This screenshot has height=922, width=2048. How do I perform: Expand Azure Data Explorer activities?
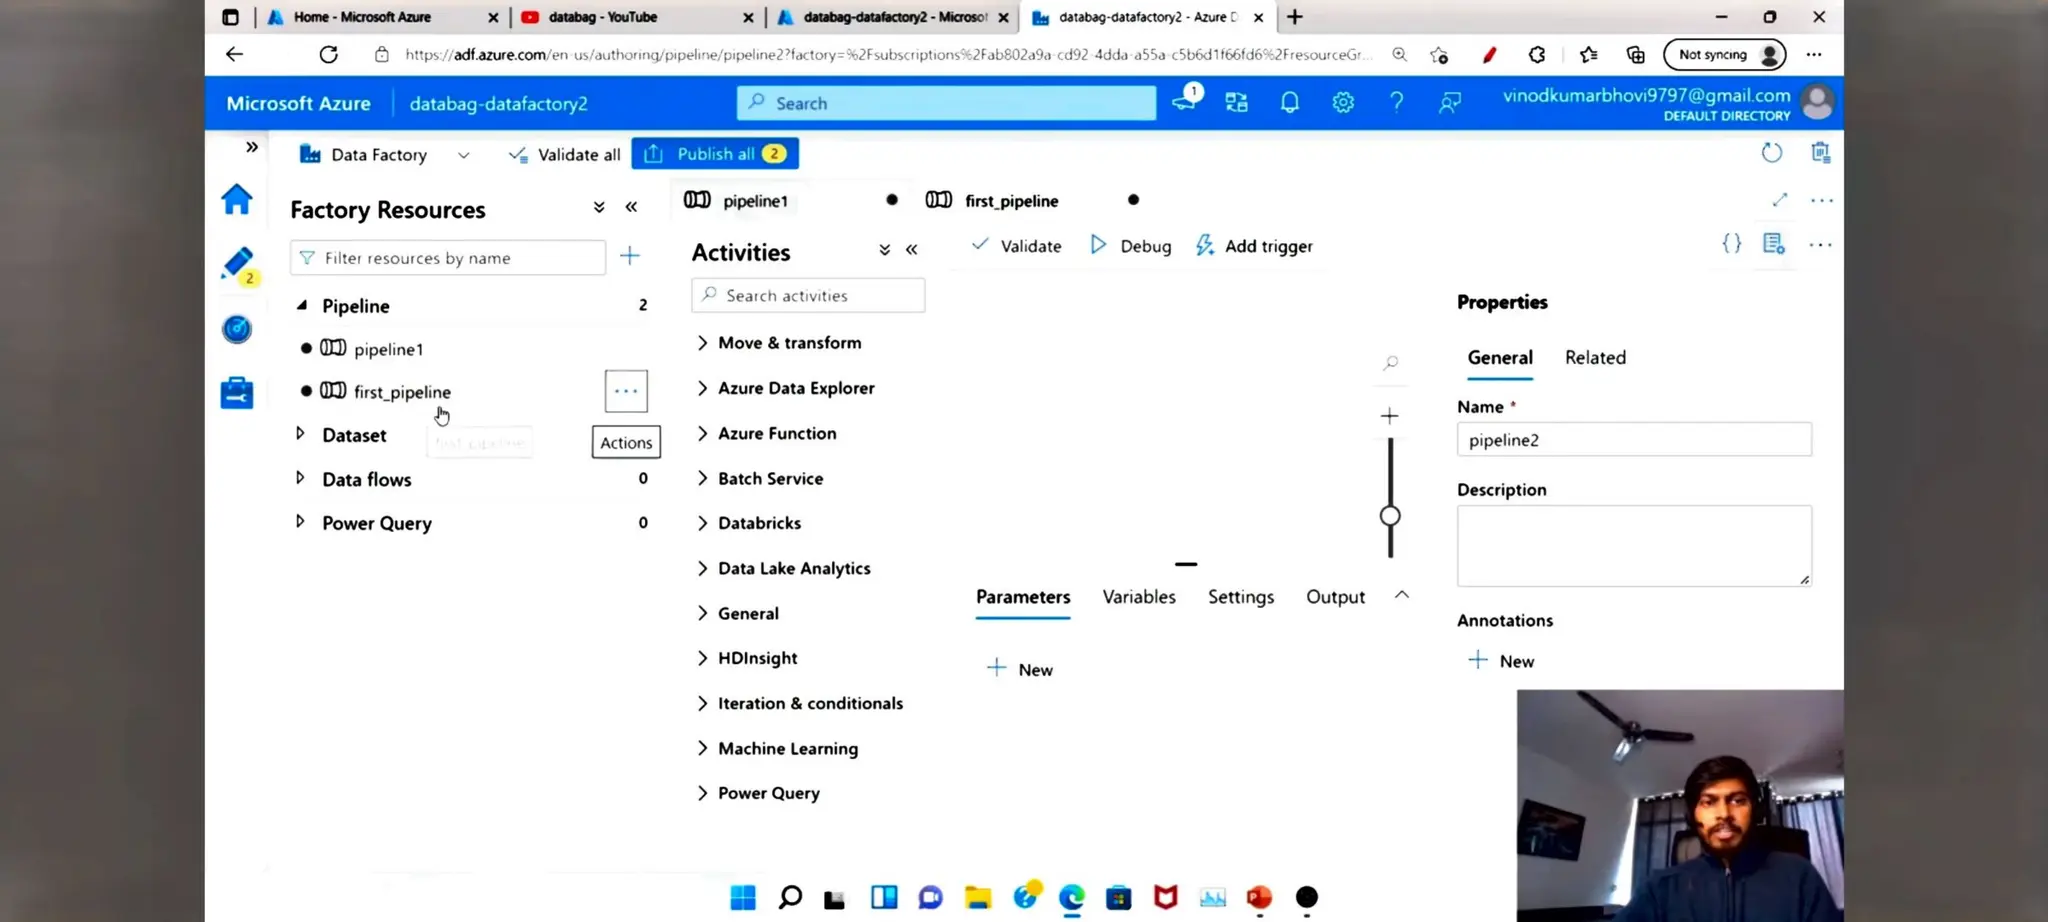pos(702,388)
